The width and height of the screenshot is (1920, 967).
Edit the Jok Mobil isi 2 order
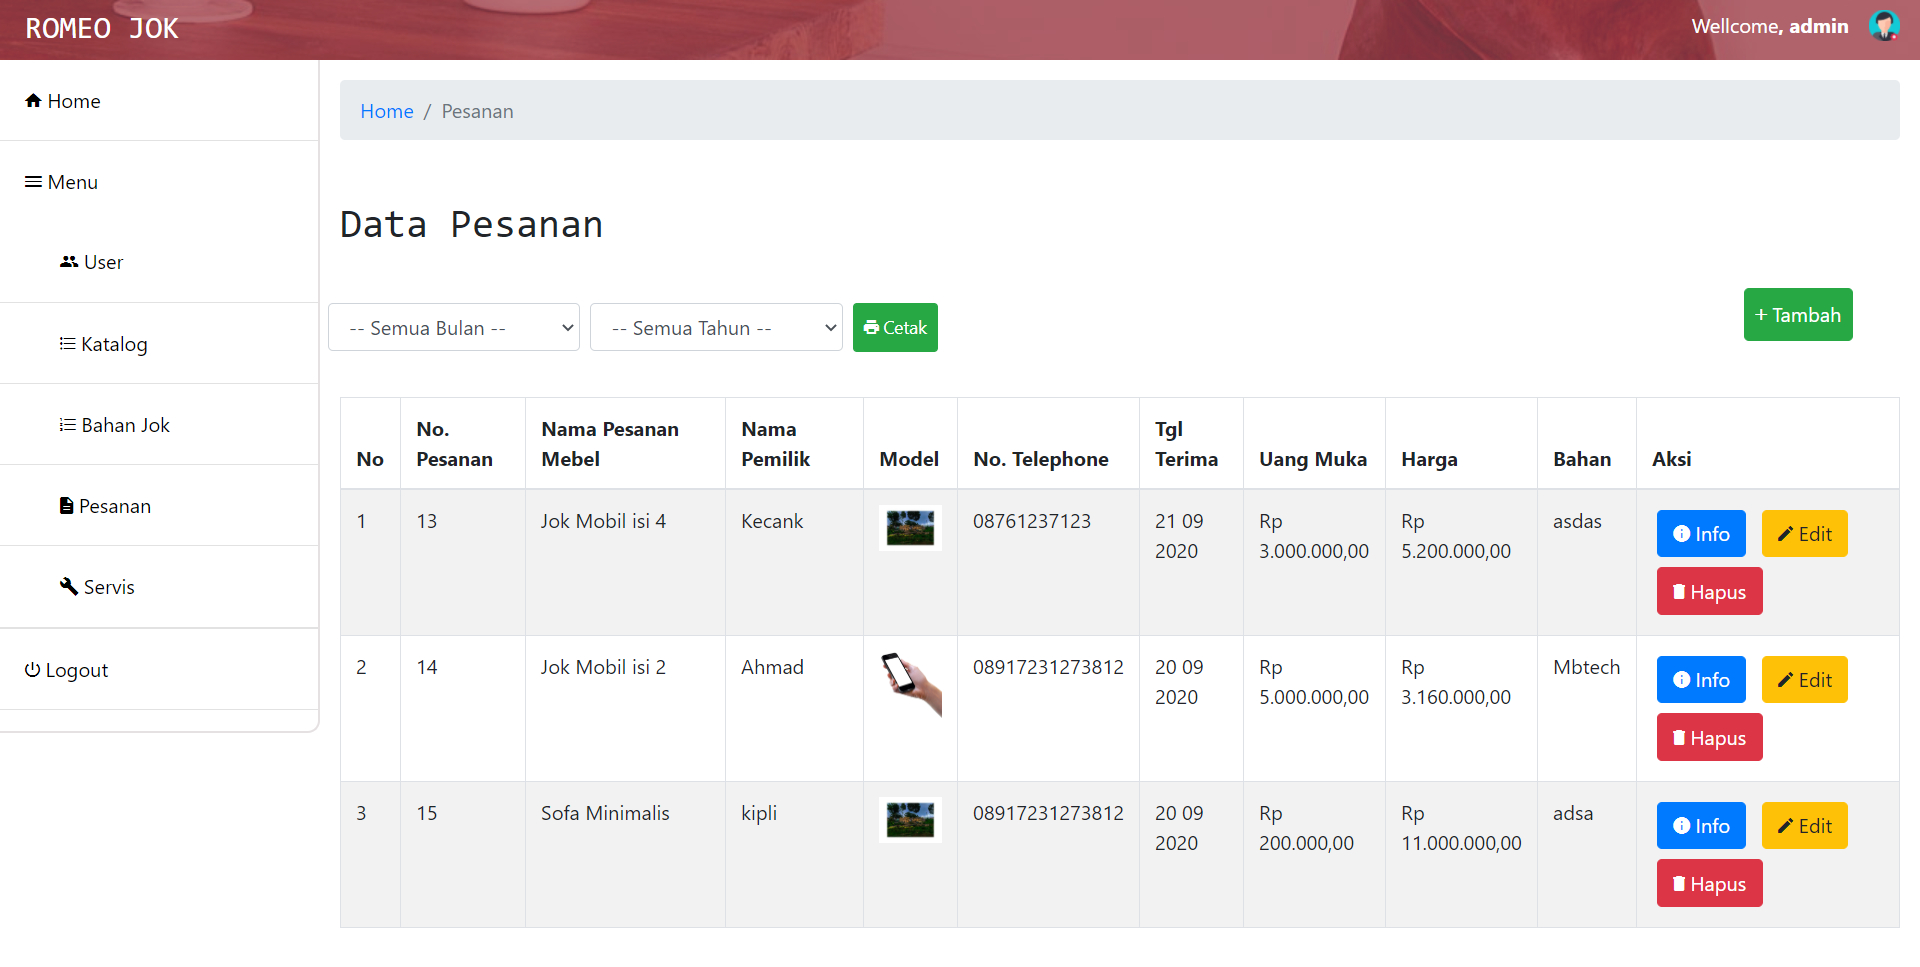click(1804, 680)
